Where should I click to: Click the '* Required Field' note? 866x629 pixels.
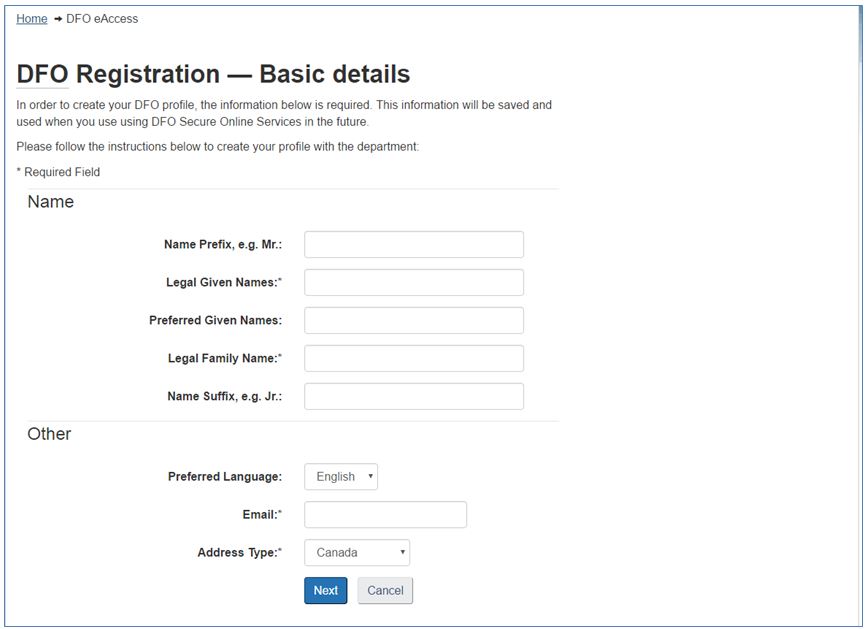point(58,172)
